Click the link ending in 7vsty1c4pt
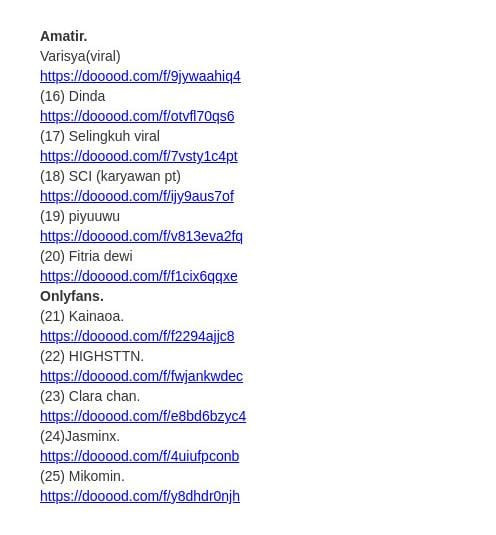 pos(139,156)
